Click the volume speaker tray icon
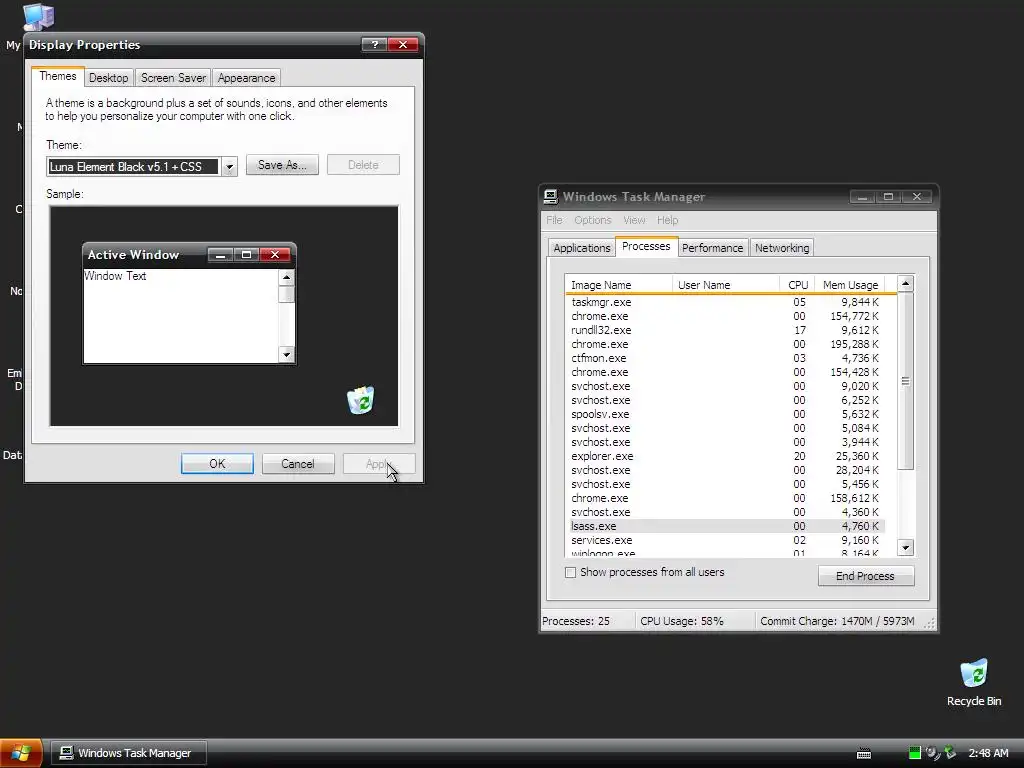 933,753
